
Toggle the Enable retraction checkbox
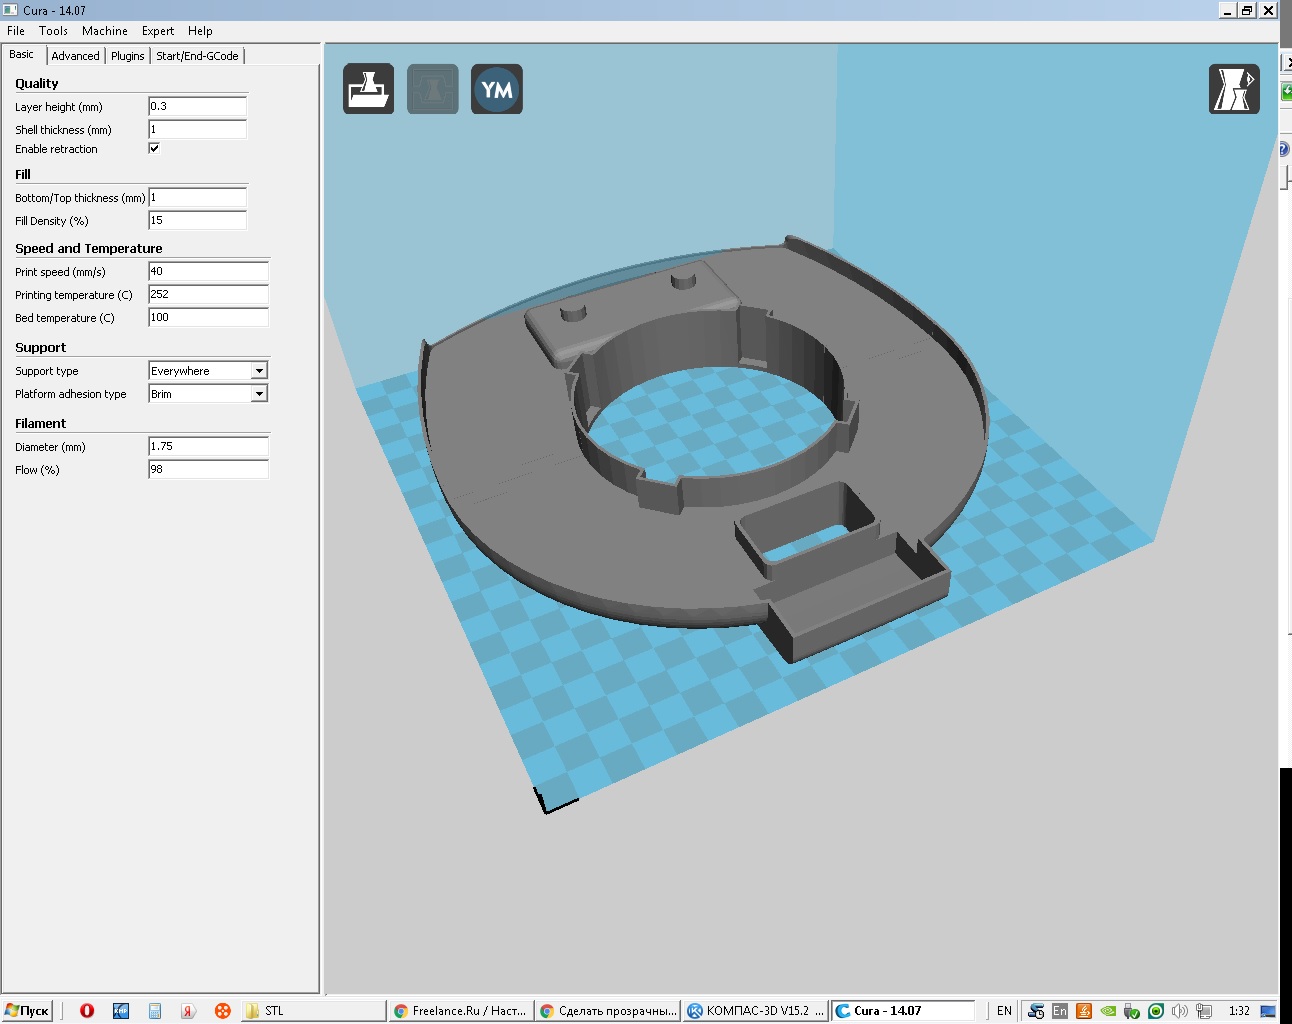[154, 148]
